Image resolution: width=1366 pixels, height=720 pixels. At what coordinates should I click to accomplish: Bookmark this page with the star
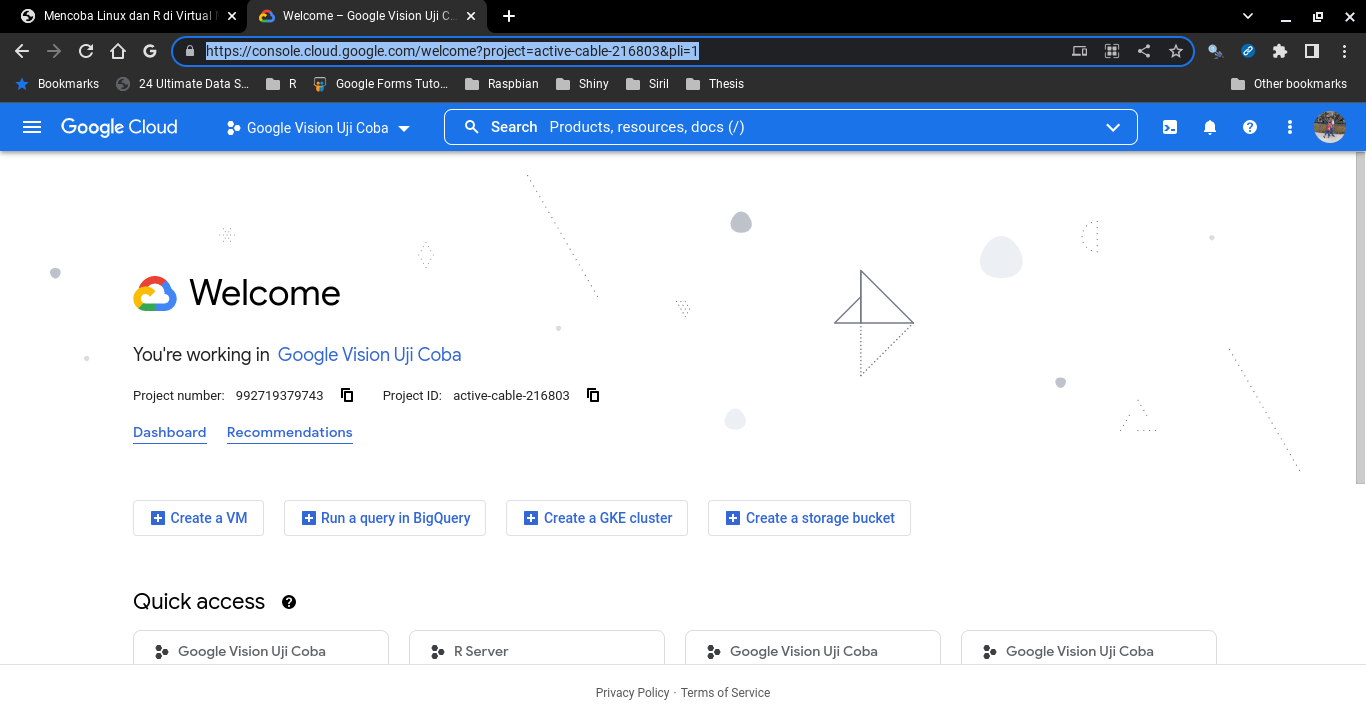(x=1176, y=51)
